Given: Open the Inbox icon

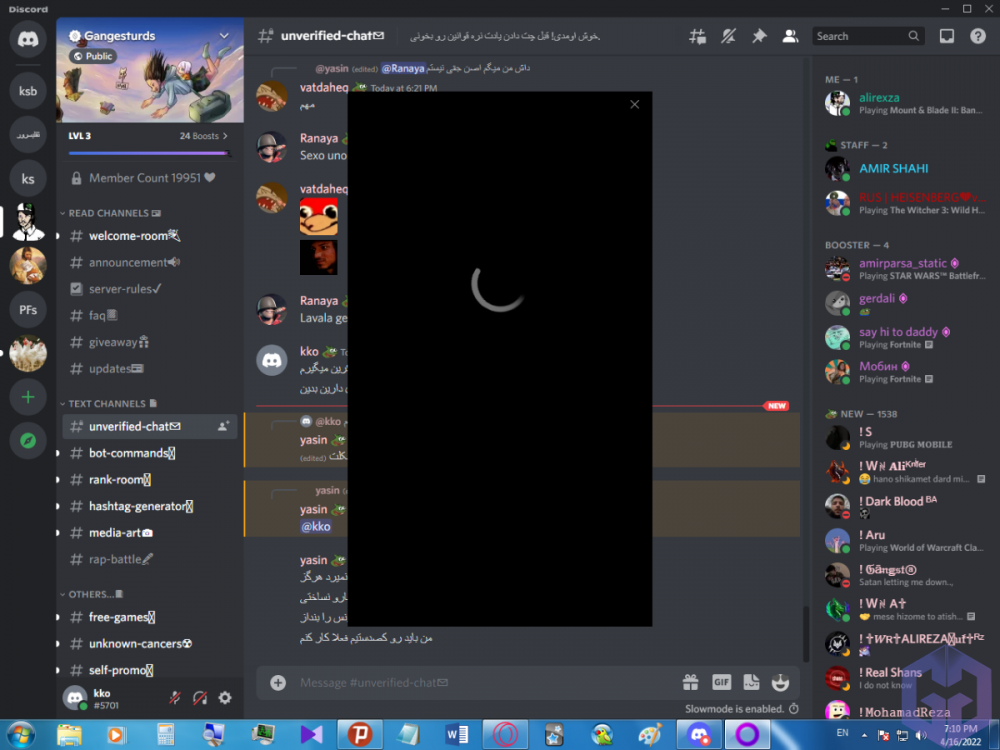Looking at the screenshot, I should 947,36.
